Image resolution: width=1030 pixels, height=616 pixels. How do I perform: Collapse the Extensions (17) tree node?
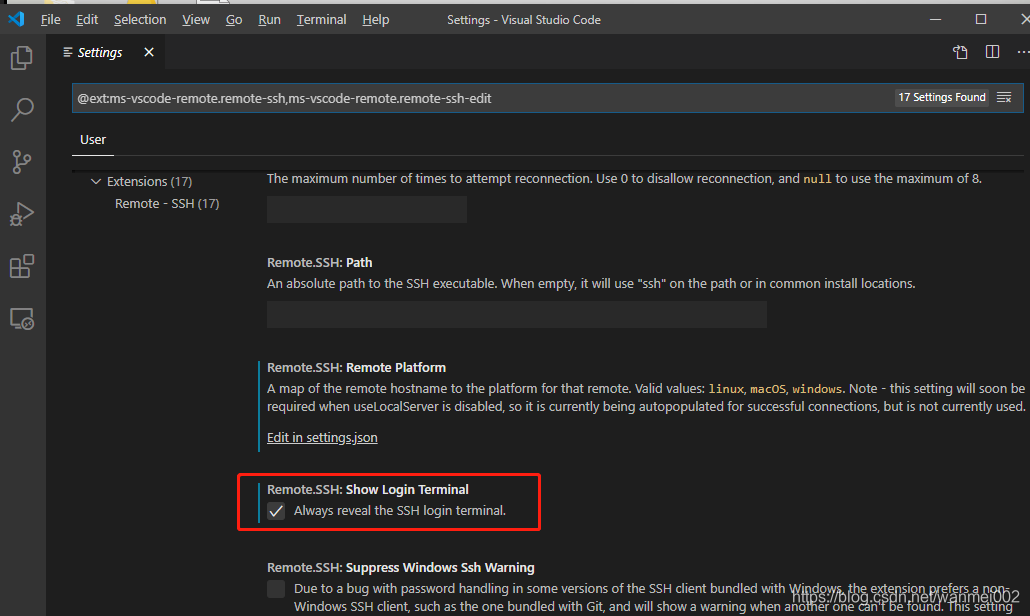point(96,181)
